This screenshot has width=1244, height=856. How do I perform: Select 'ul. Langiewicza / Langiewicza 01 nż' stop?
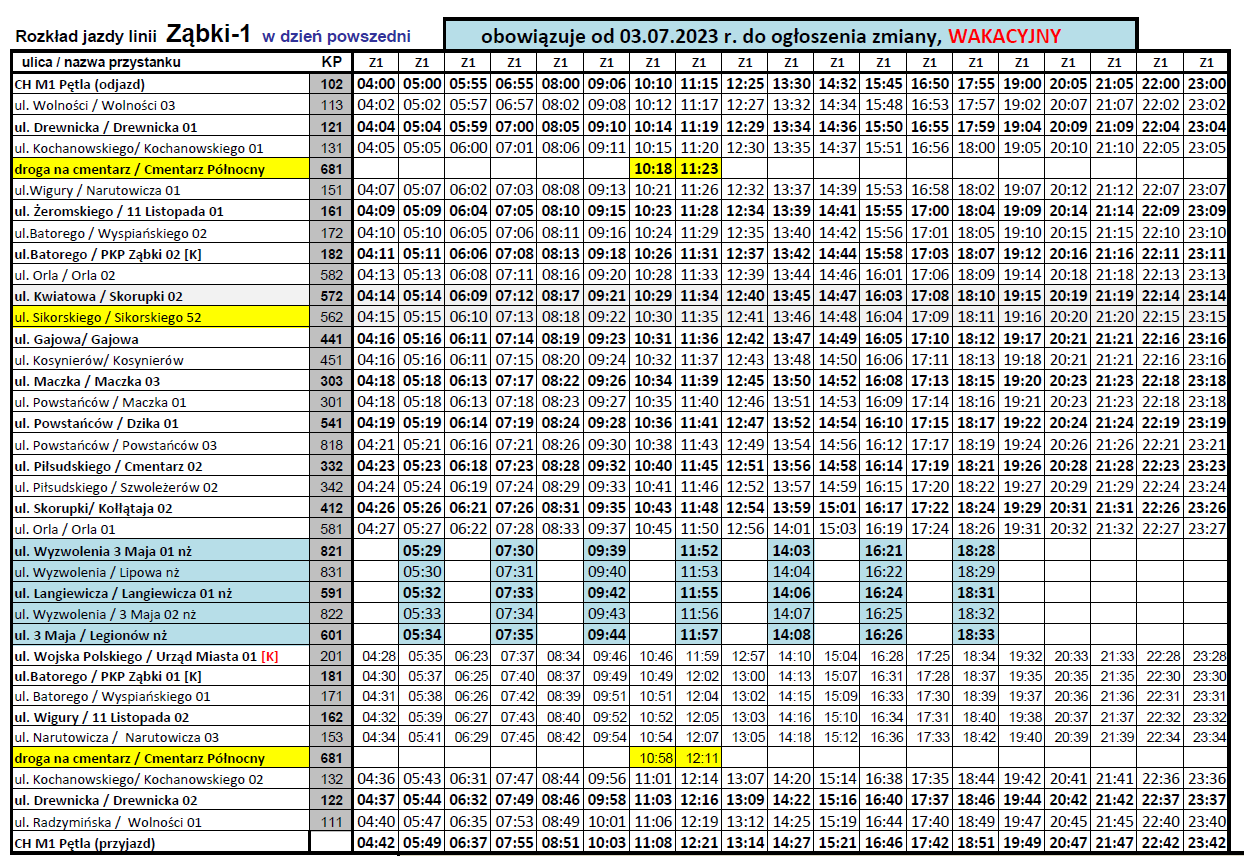tap(122, 593)
